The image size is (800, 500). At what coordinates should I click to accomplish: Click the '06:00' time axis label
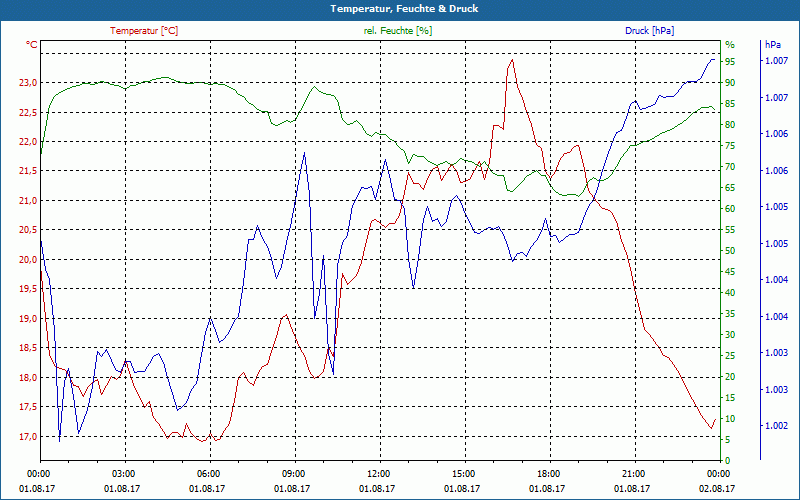[210, 473]
